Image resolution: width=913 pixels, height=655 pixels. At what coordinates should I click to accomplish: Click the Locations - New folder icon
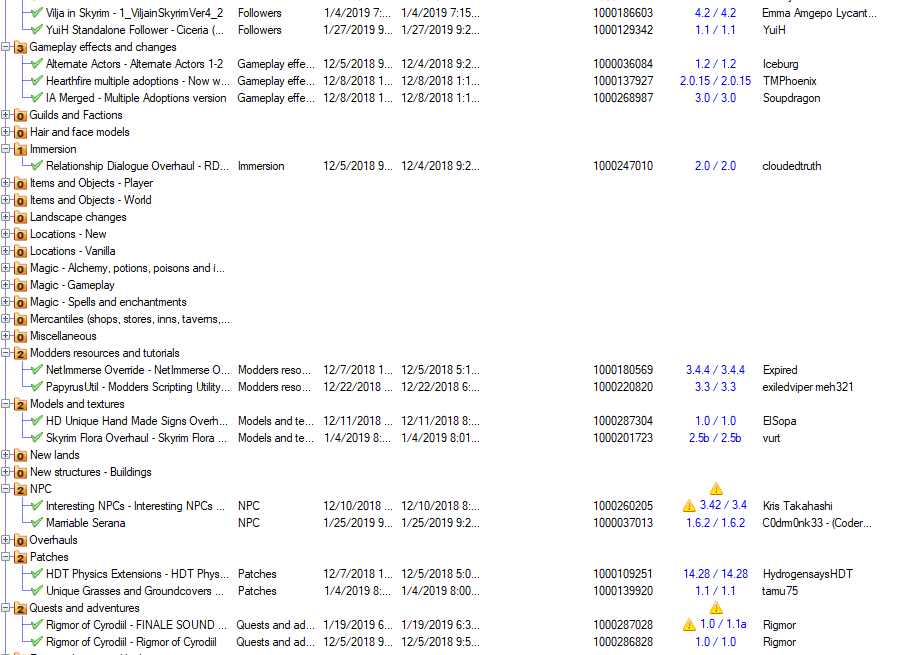point(20,235)
